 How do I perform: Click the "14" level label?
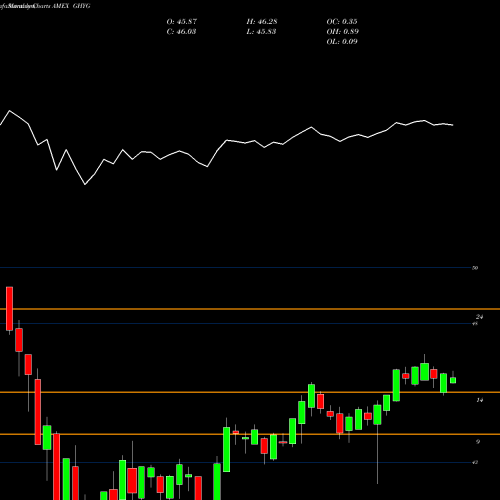pyautogui.click(x=479, y=400)
